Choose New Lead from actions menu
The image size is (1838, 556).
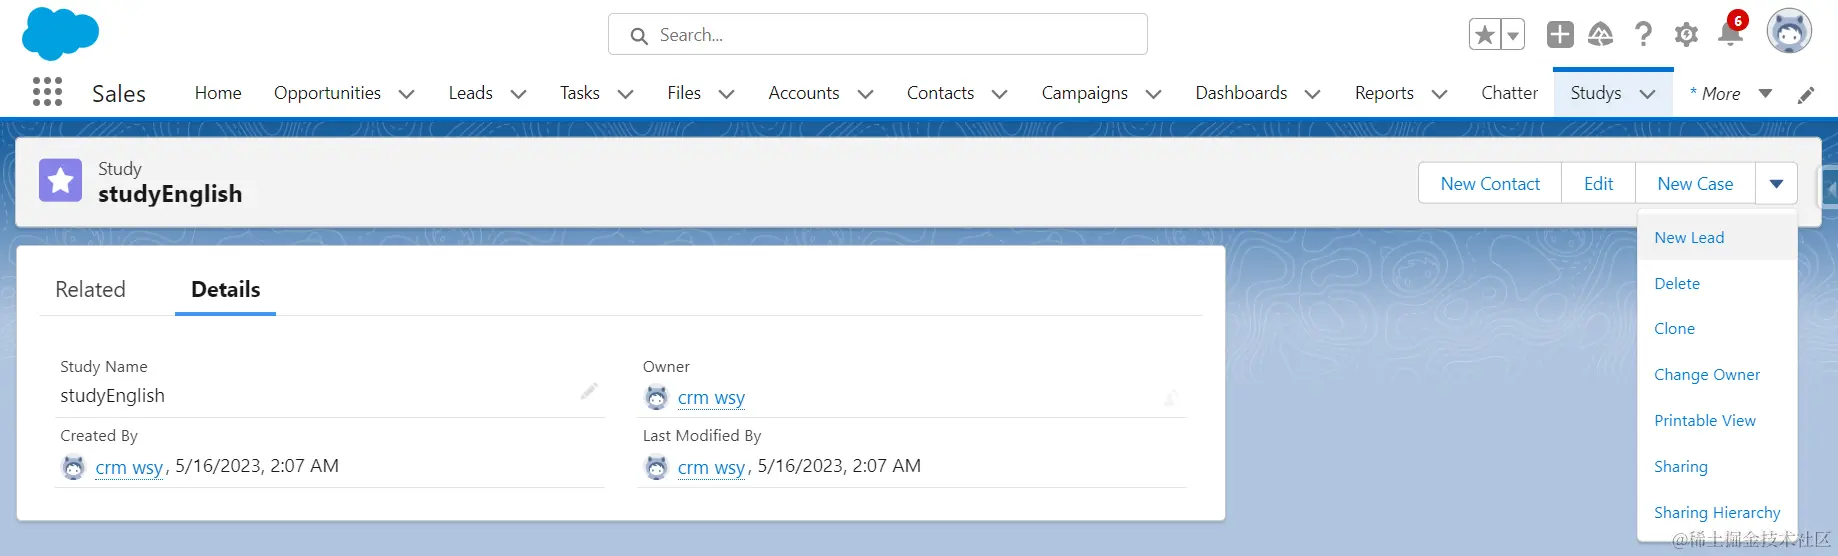point(1717,238)
